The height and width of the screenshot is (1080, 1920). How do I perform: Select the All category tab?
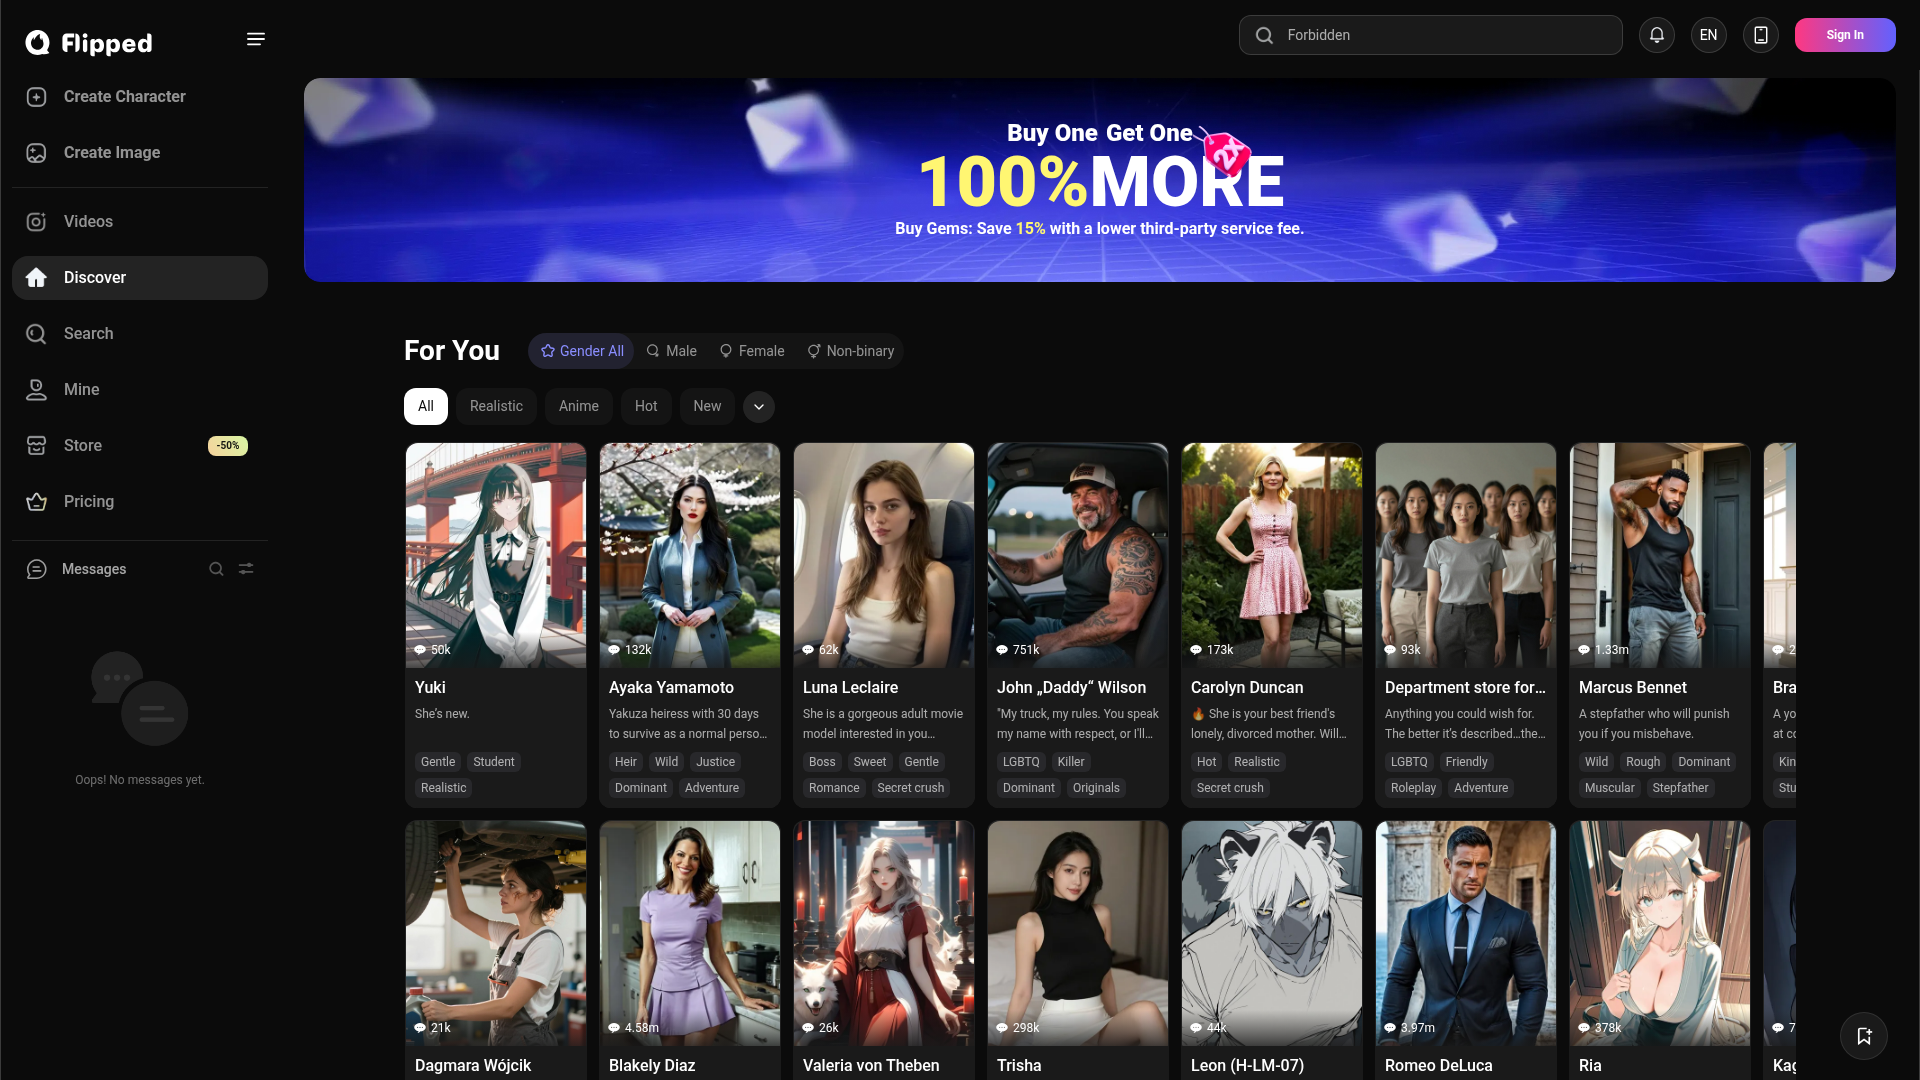click(x=426, y=406)
